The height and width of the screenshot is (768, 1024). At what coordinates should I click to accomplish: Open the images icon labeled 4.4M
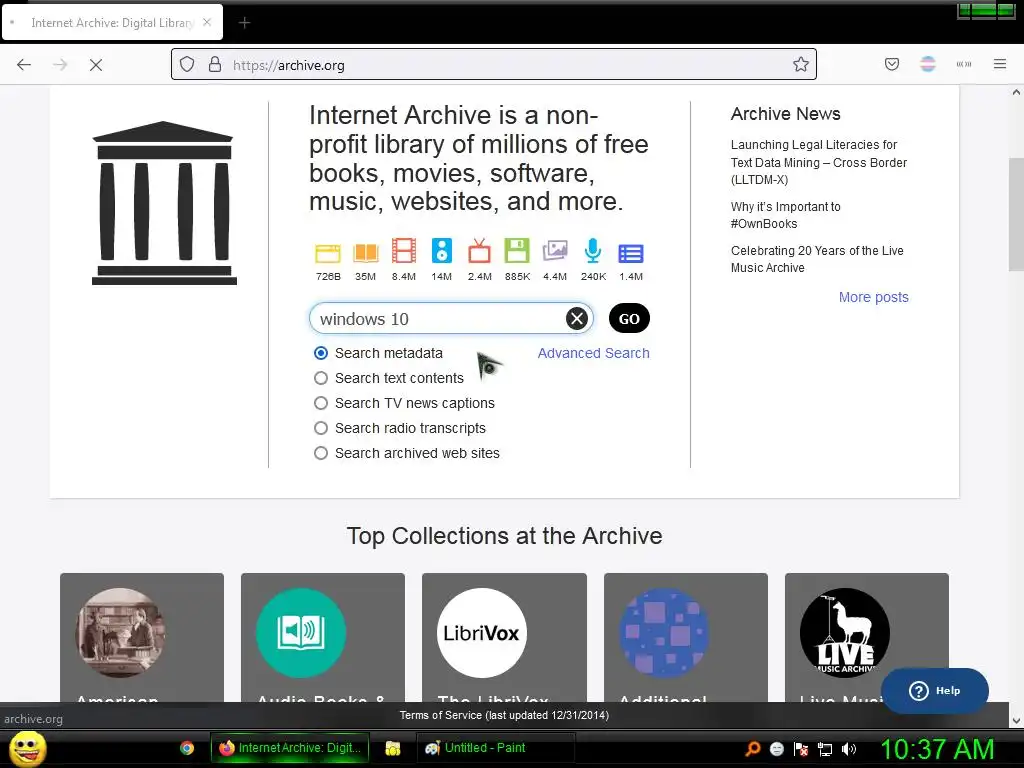(555, 251)
